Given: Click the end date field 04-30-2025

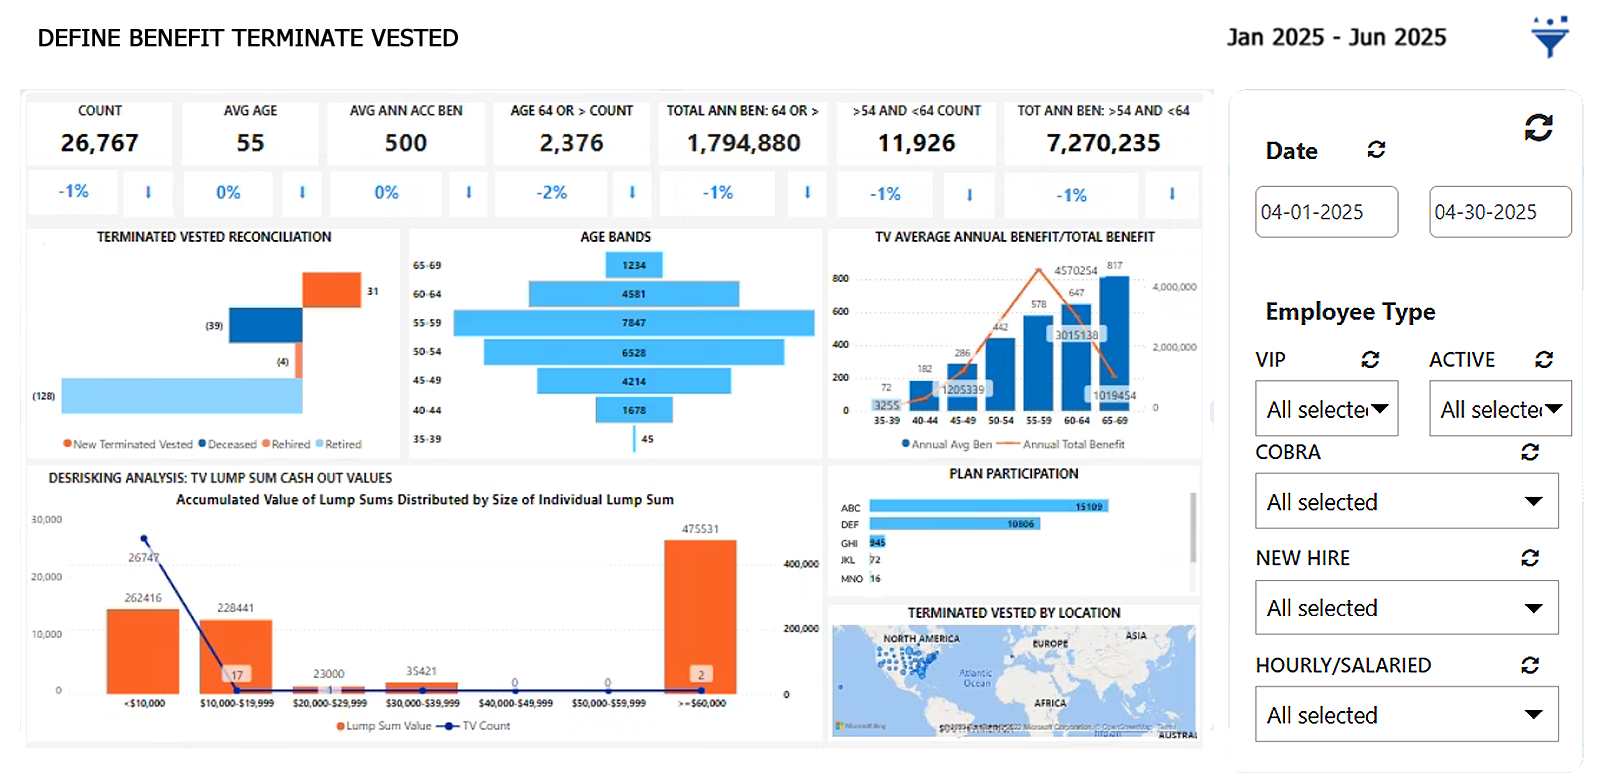Looking at the screenshot, I should pos(1500,212).
